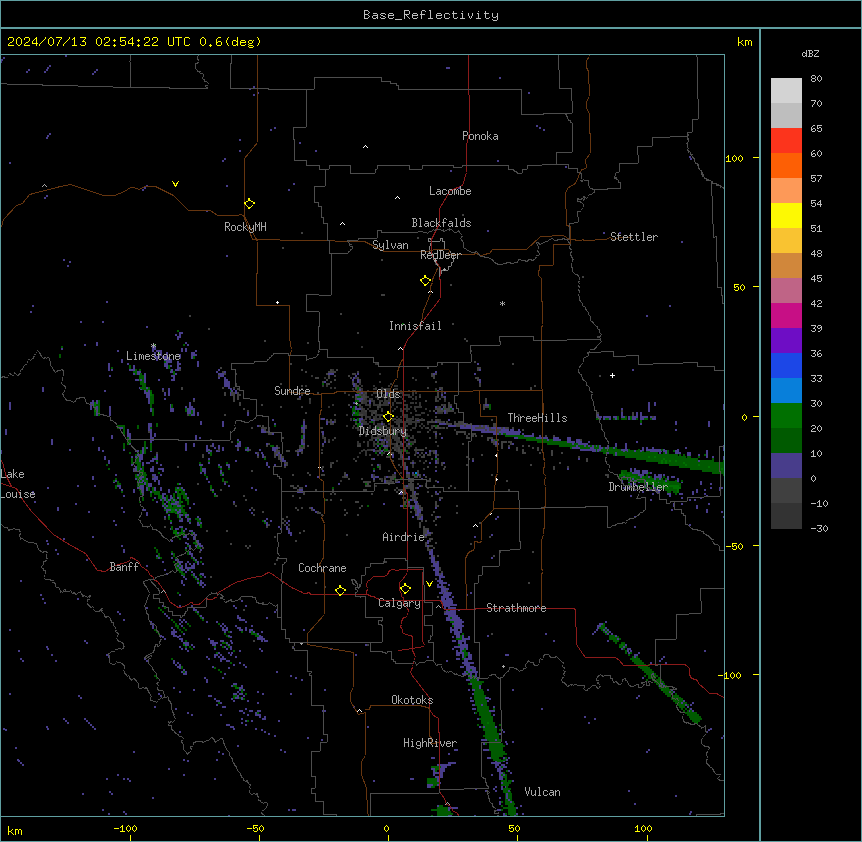Screen dimensions: 862x842
Task: Click the Sylvan label
Action: pos(390,245)
